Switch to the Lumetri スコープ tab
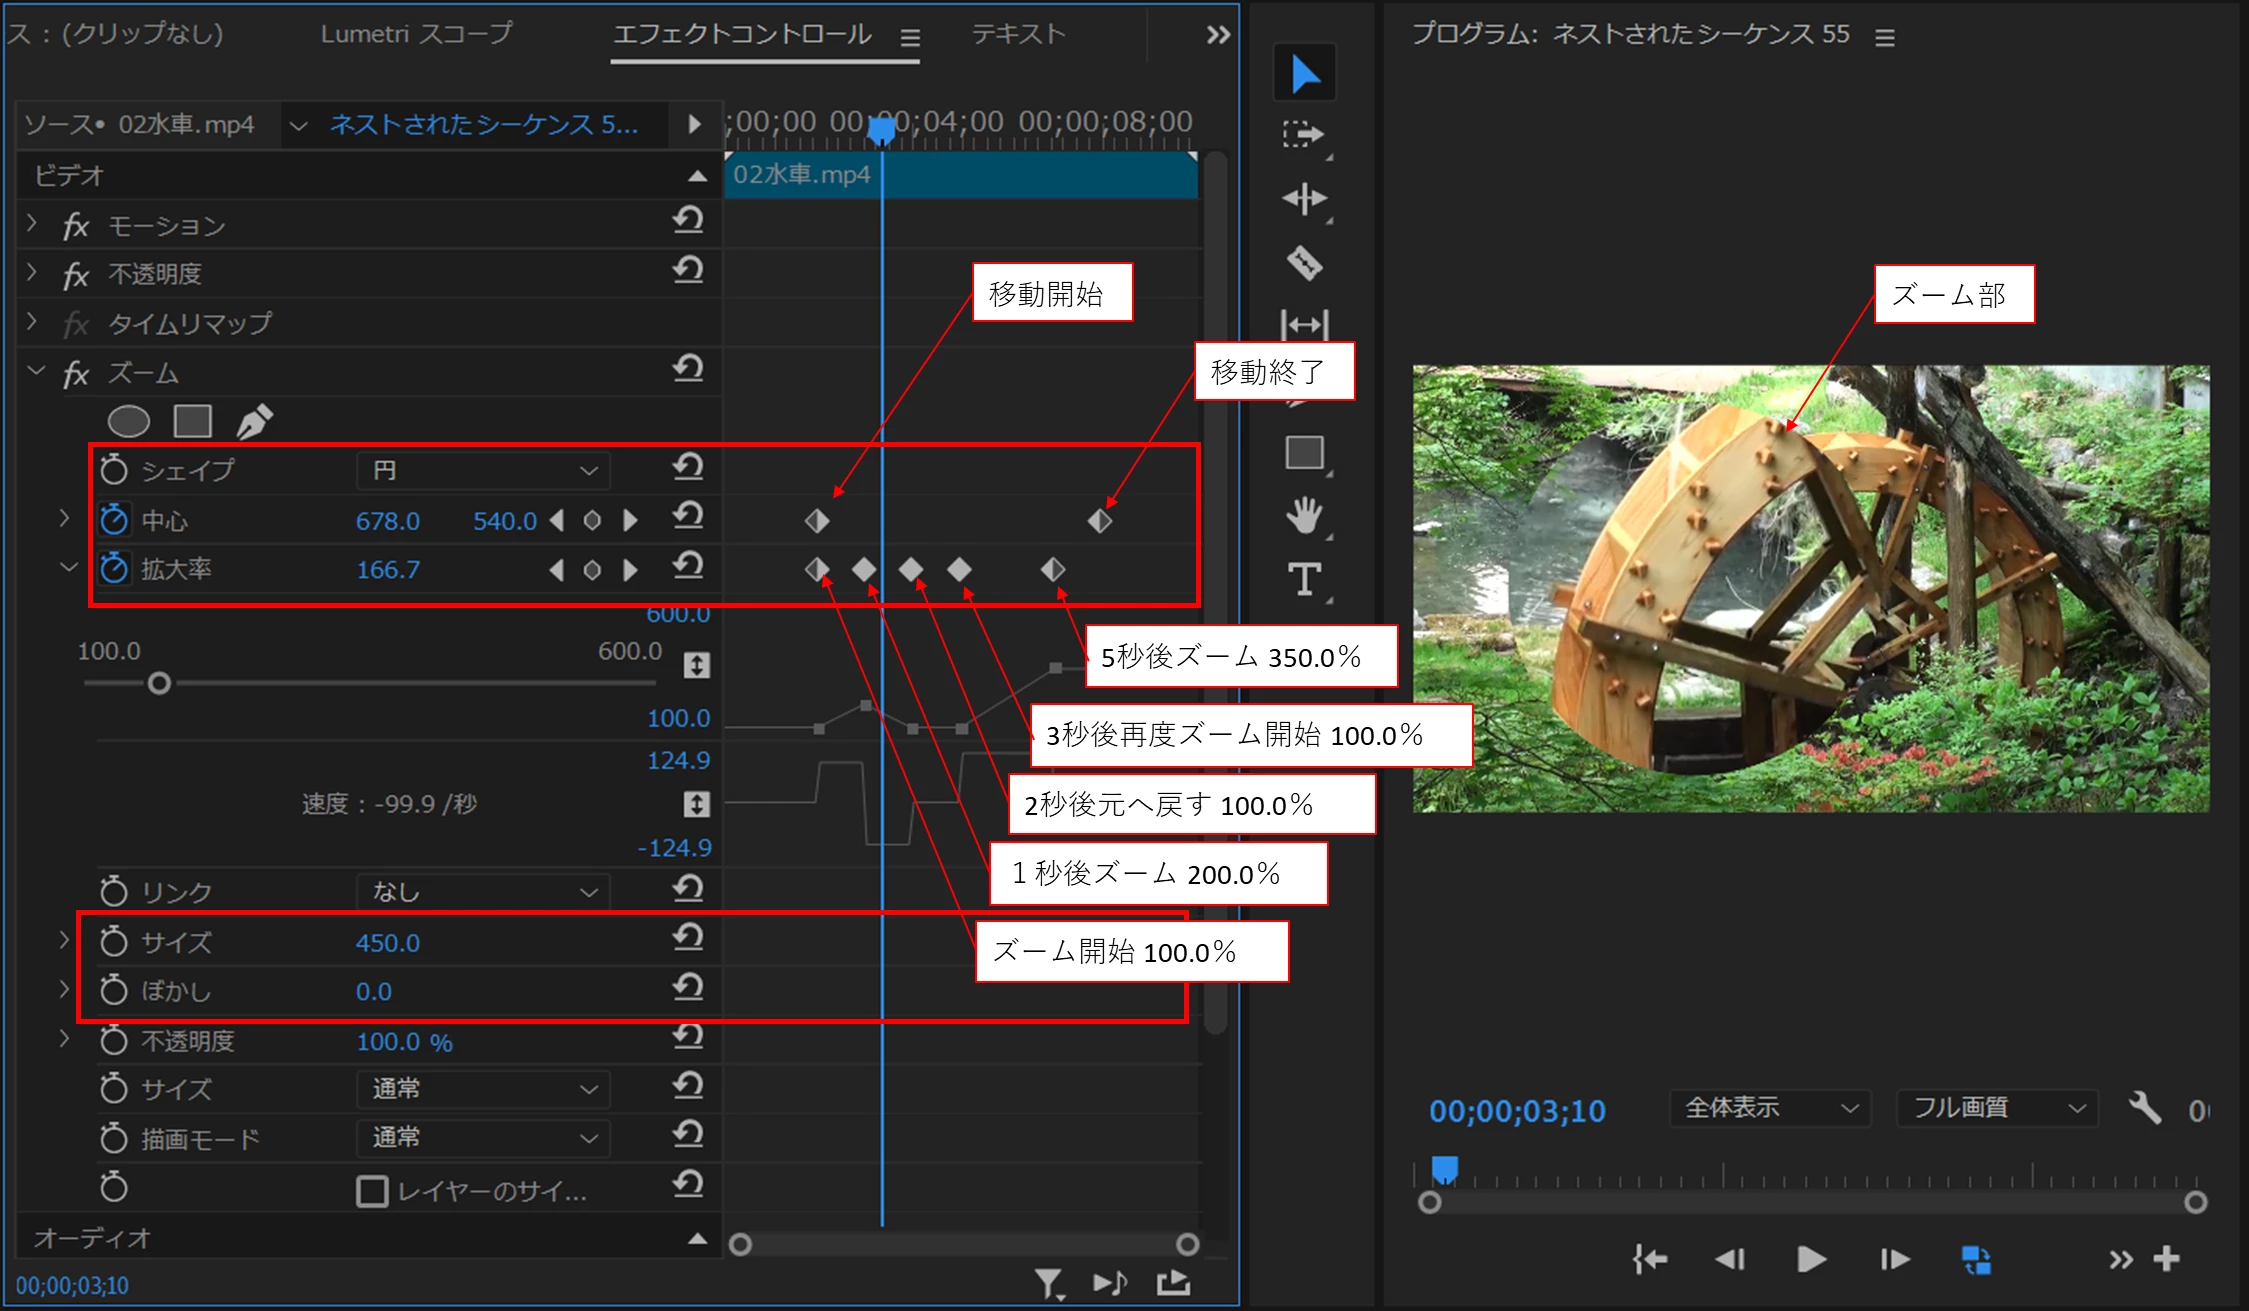2249x1311 pixels. point(416,34)
